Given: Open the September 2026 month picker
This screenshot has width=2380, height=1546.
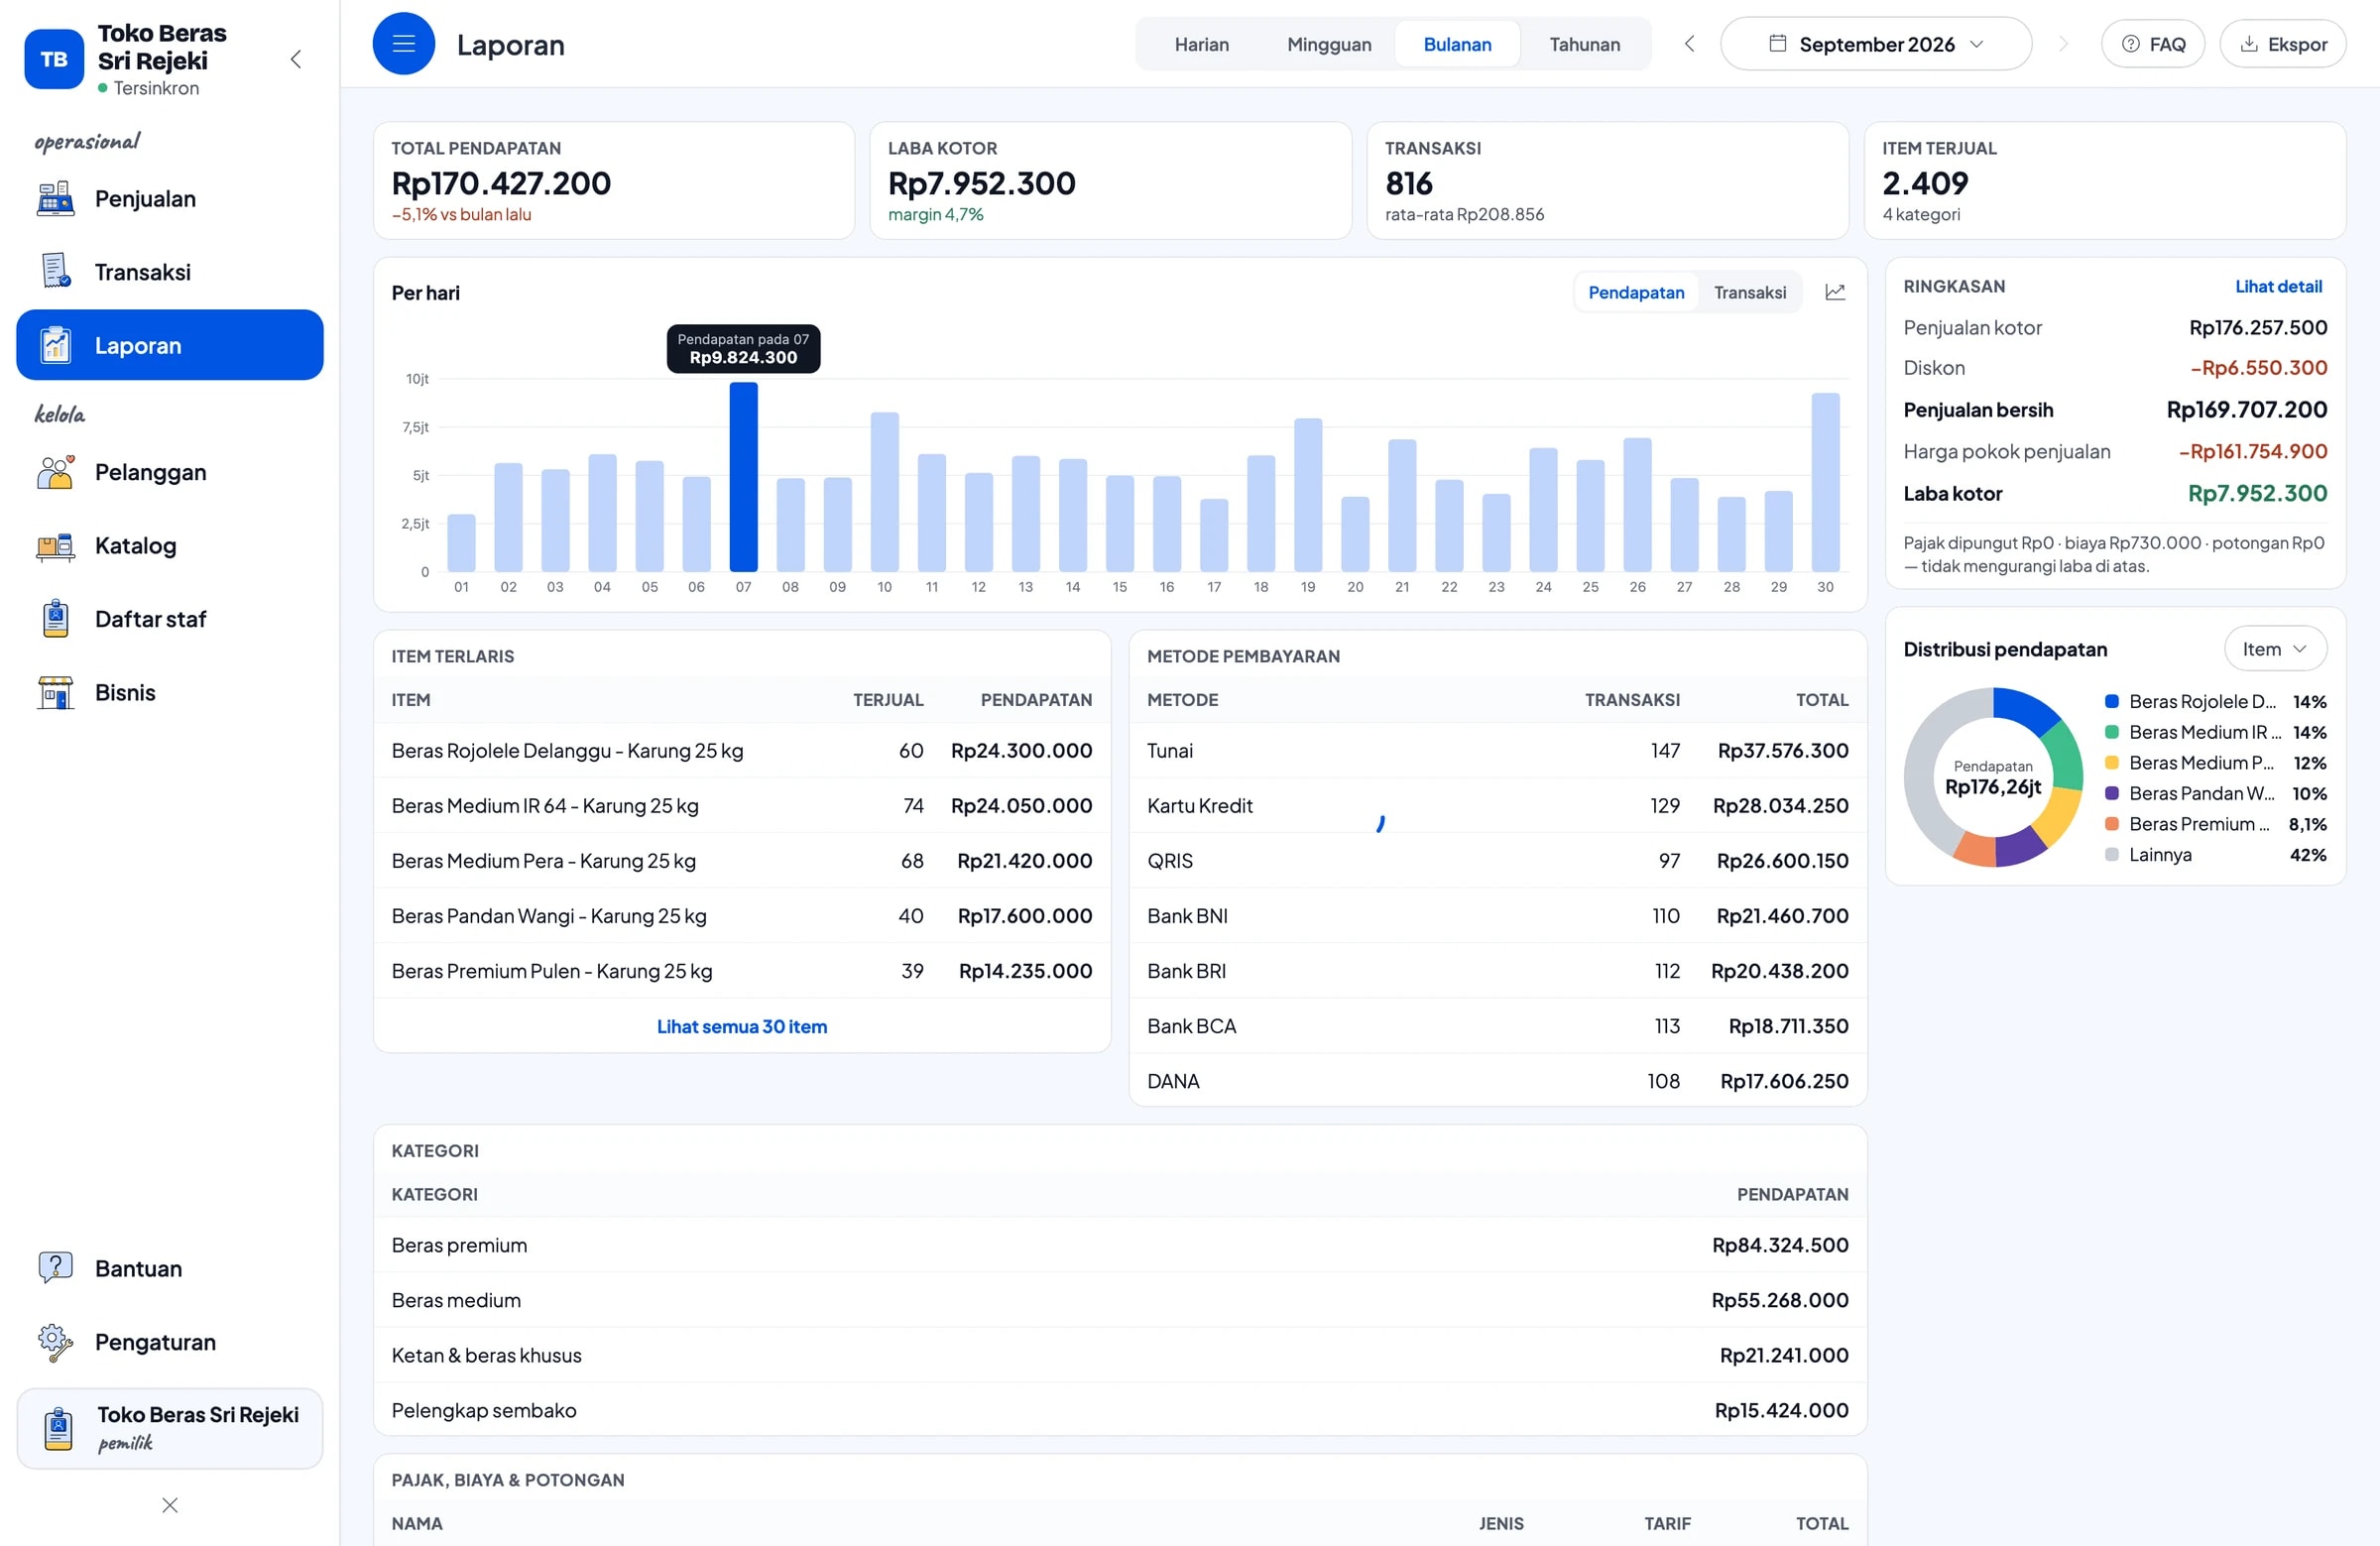Looking at the screenshot, I should 1876,44.
